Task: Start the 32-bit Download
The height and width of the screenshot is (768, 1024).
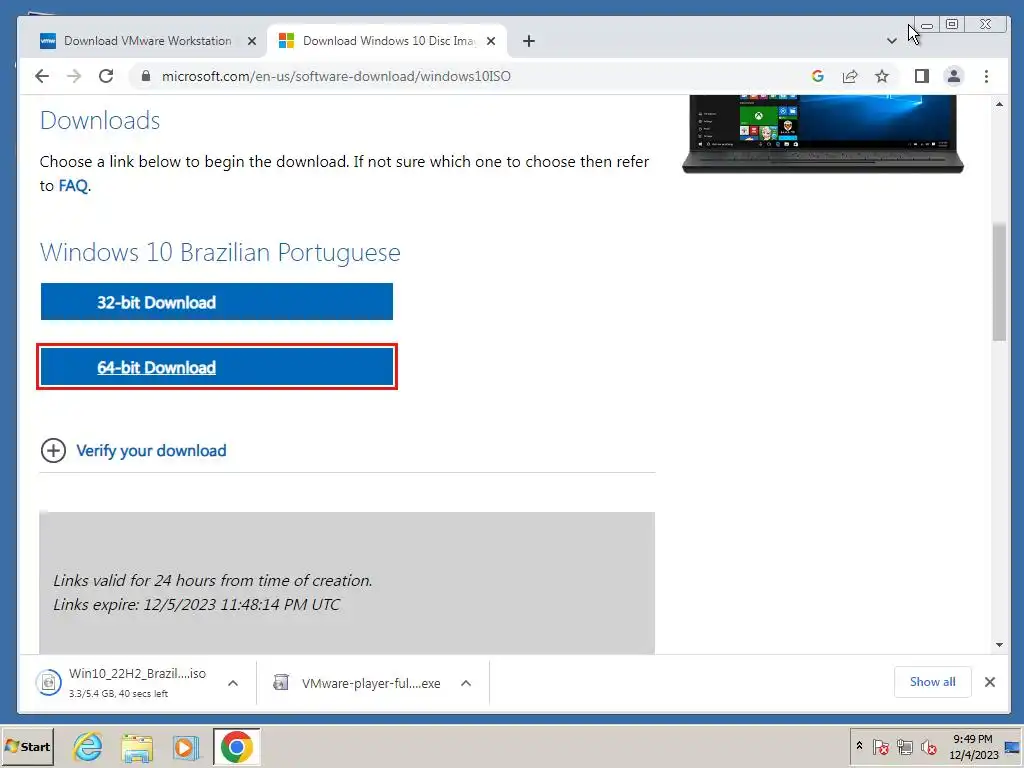Action: [217, 302]
